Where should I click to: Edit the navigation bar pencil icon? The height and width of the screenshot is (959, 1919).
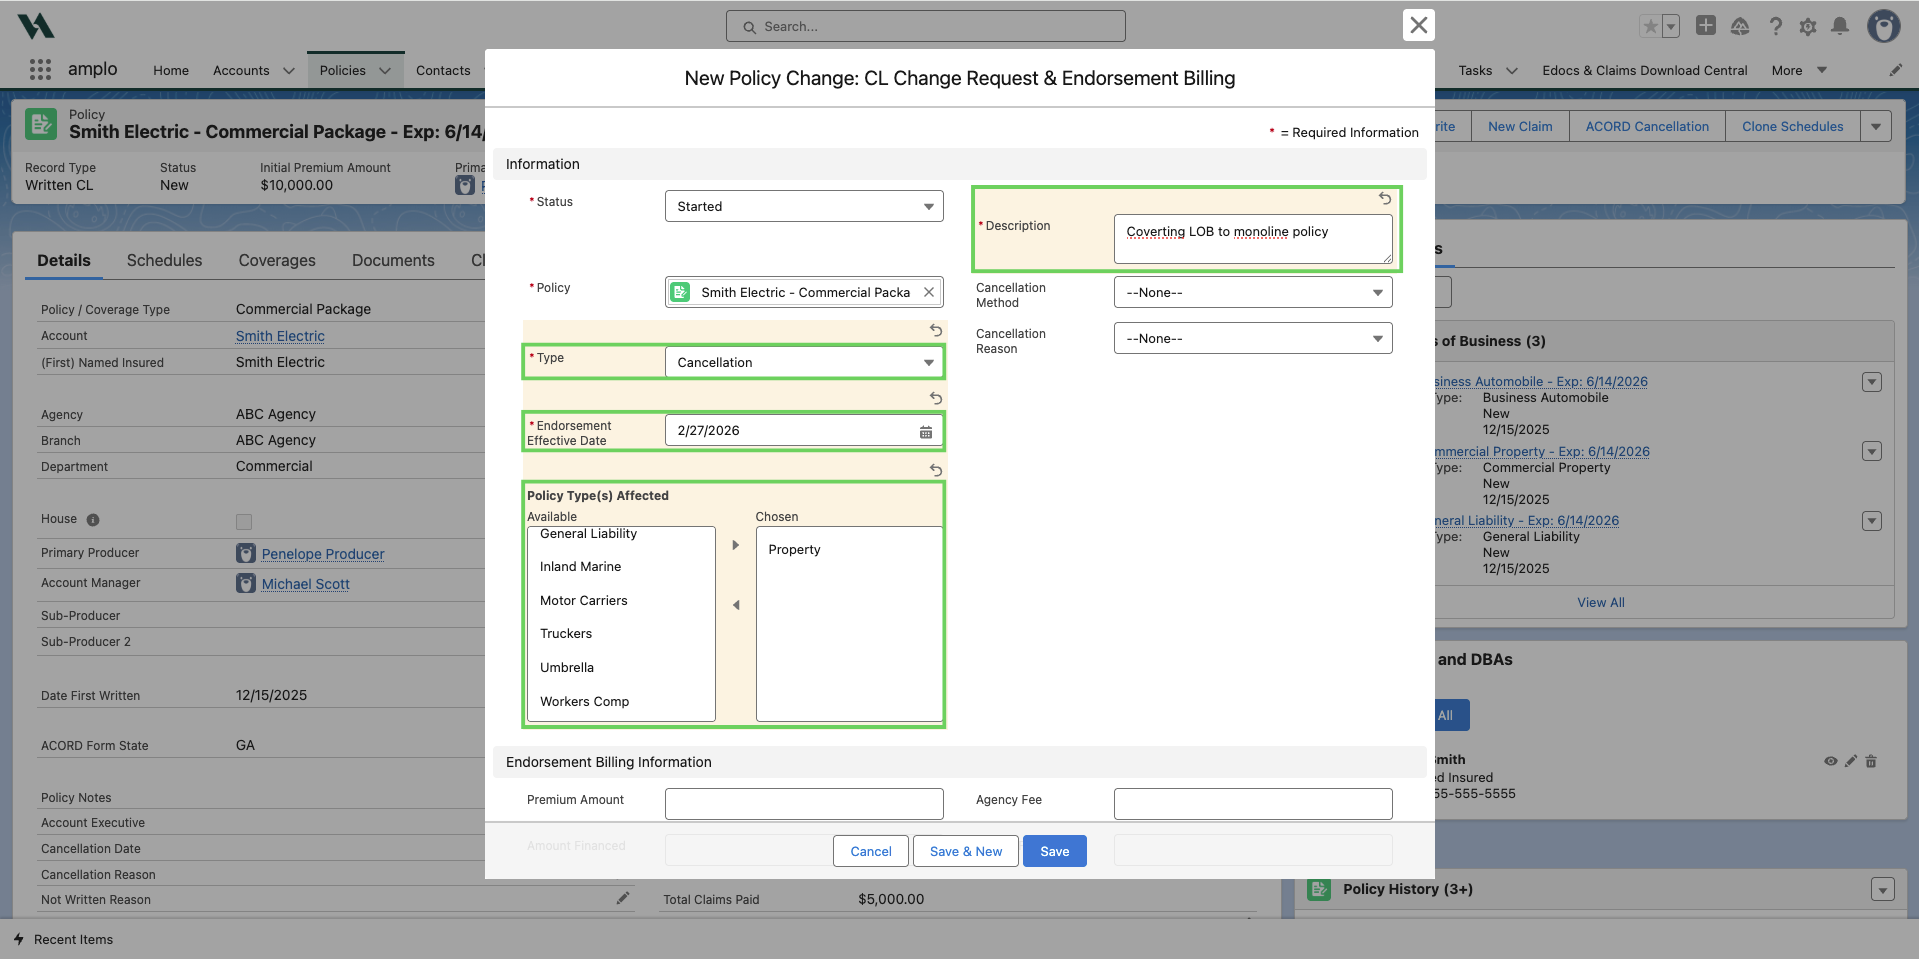(x=1895, y=70)
